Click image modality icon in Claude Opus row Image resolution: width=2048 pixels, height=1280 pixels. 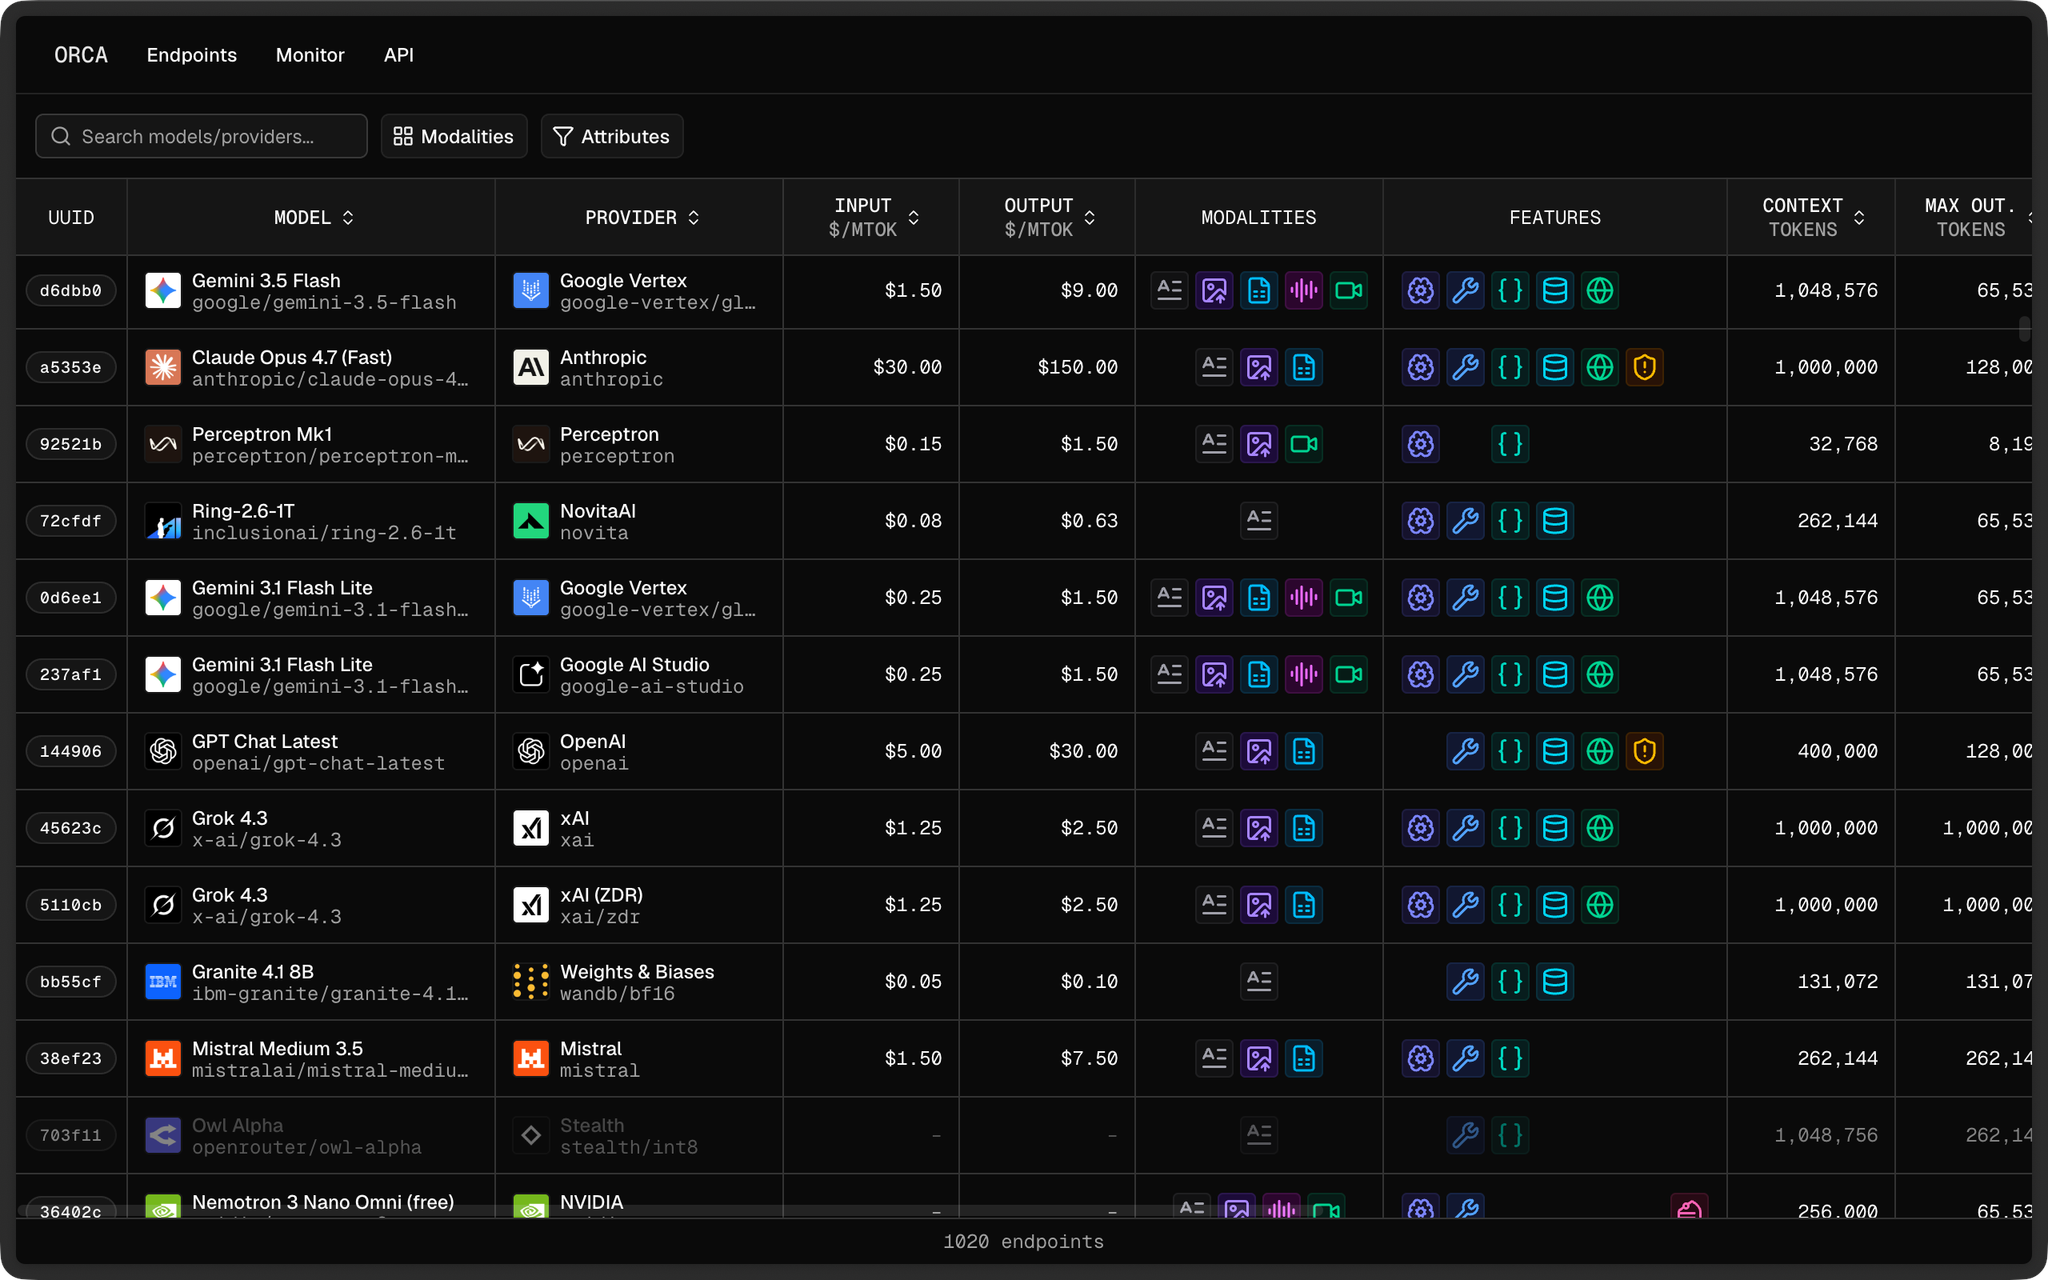click(1259, 368)
